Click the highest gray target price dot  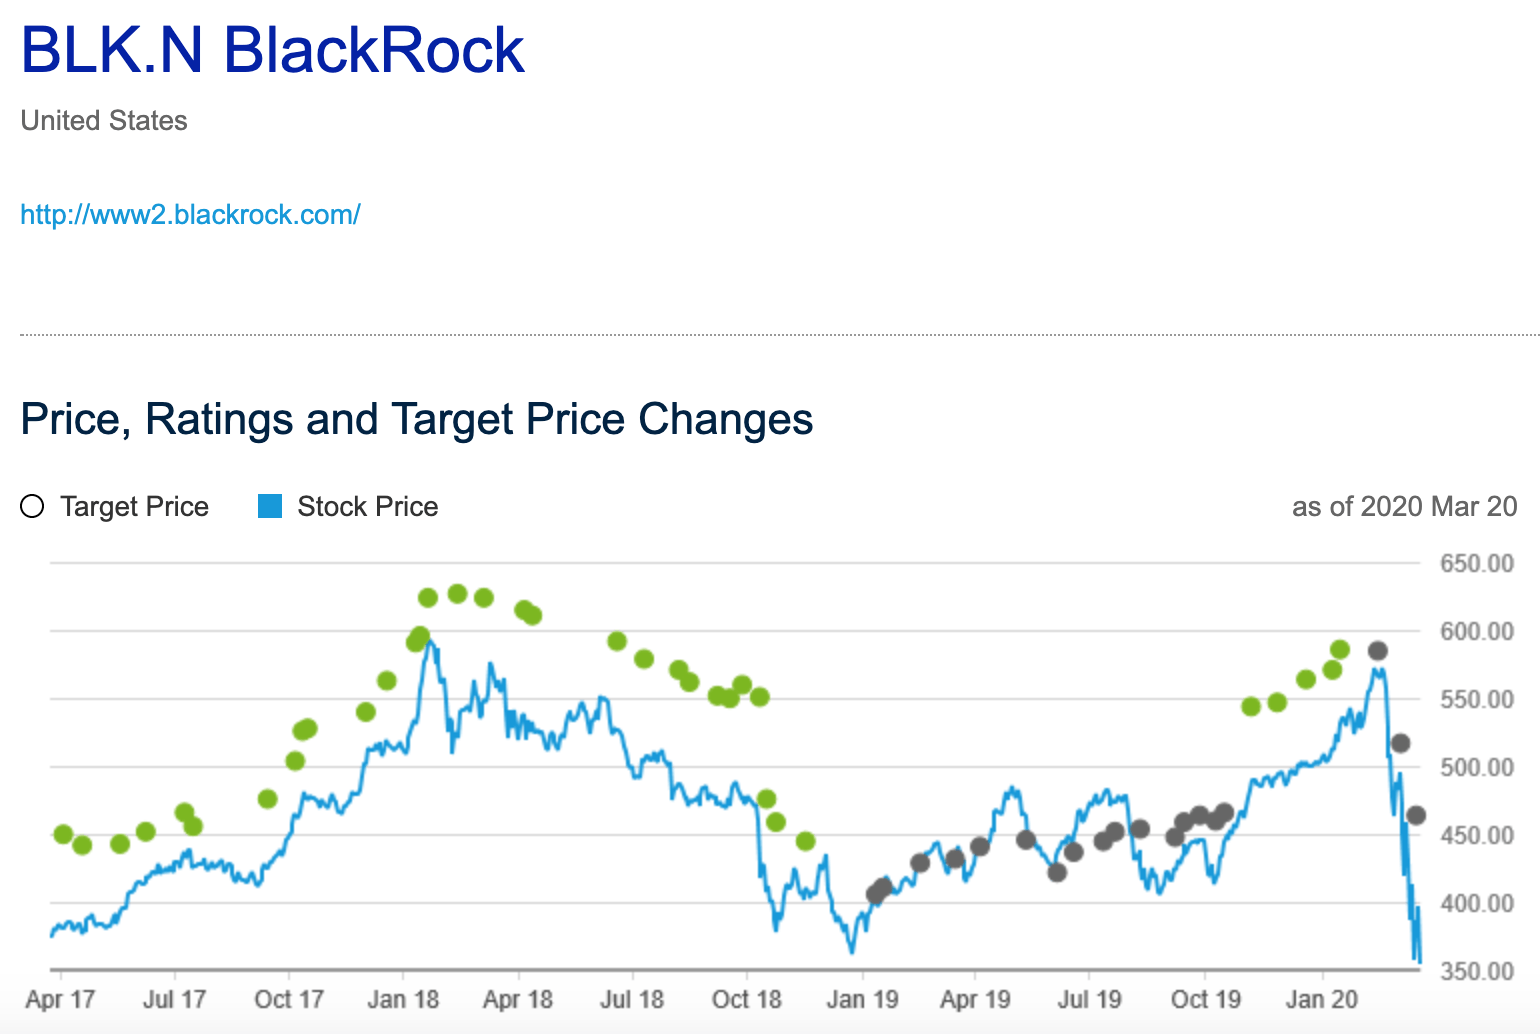pyautogui.click(x=1378, y=651)
